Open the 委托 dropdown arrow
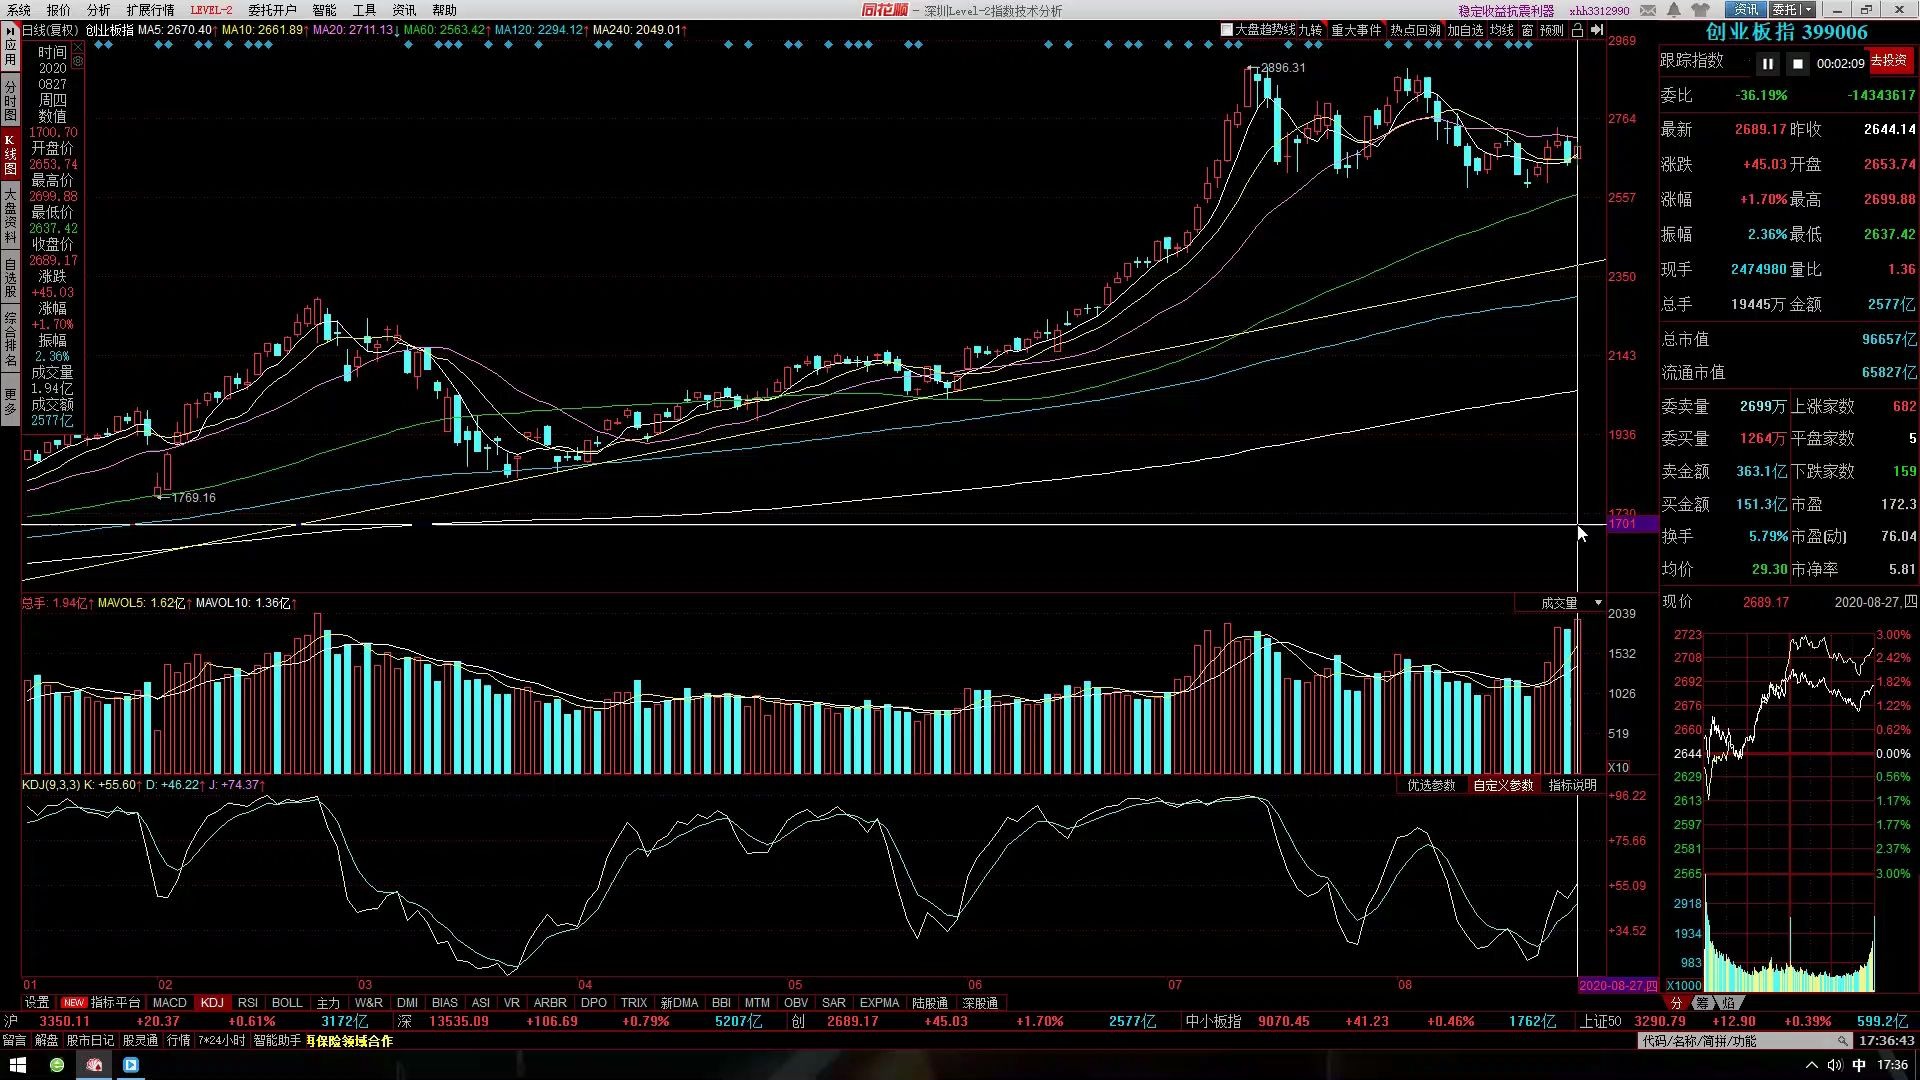Screen dimensions: 1920x1080 point(1808,10)
